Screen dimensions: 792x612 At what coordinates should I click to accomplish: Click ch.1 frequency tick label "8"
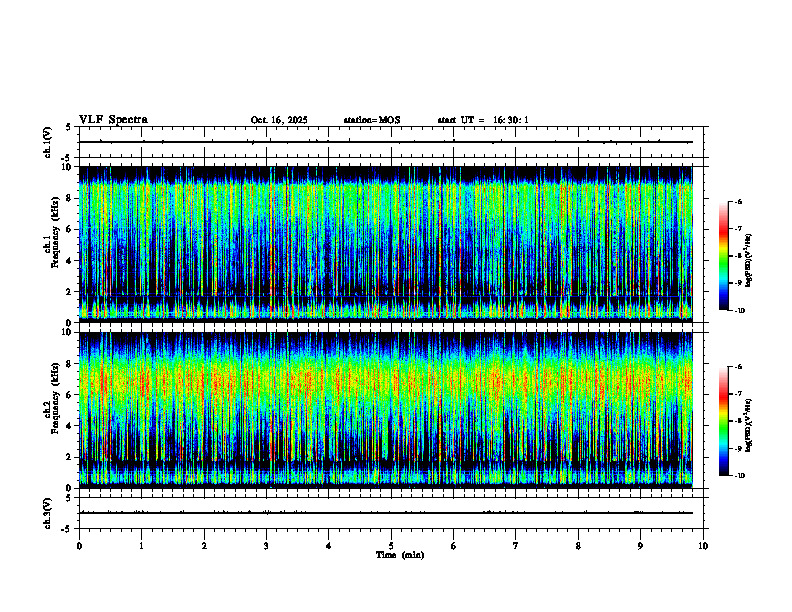[x=70, y=198]
